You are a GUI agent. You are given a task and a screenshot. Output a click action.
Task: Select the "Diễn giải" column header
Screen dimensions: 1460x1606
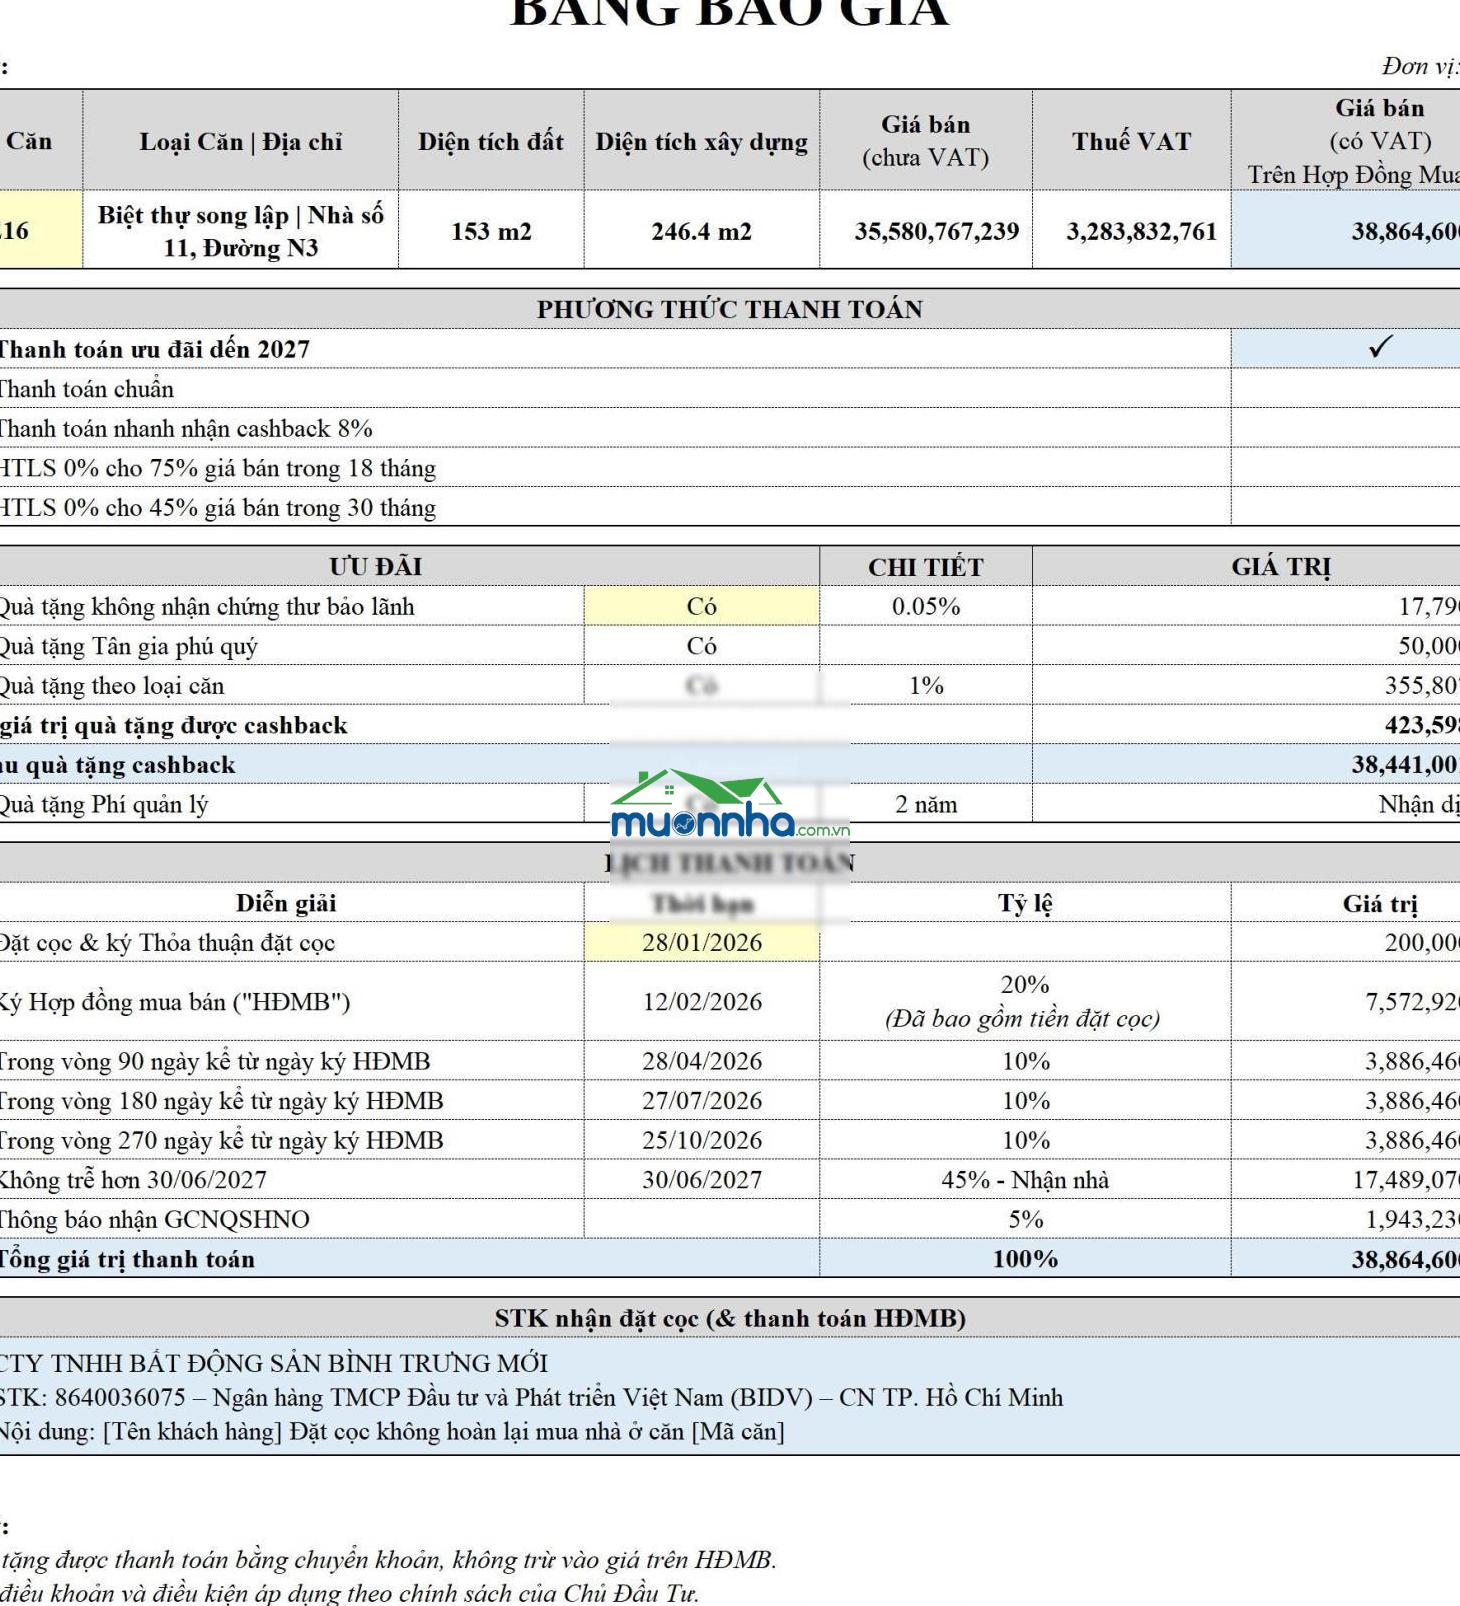[286, 903]
